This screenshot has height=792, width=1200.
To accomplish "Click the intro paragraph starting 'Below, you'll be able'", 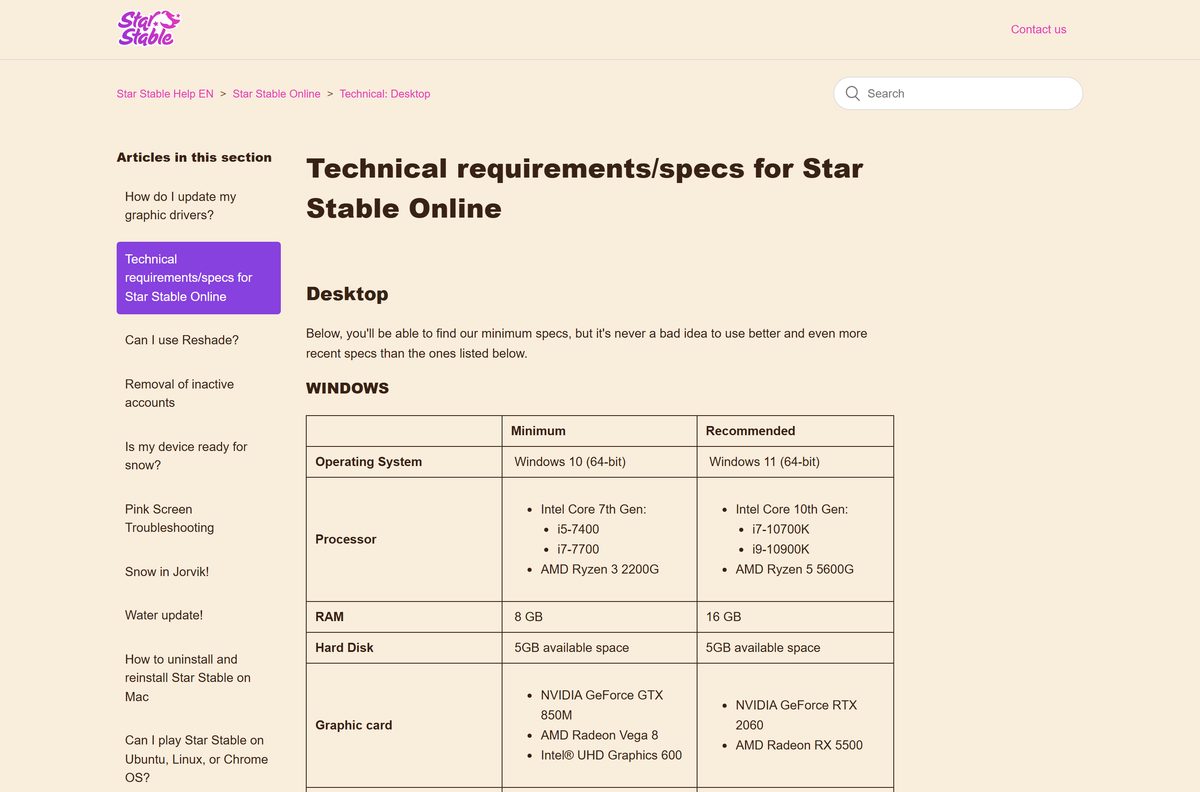I will [x=587, y=343].
